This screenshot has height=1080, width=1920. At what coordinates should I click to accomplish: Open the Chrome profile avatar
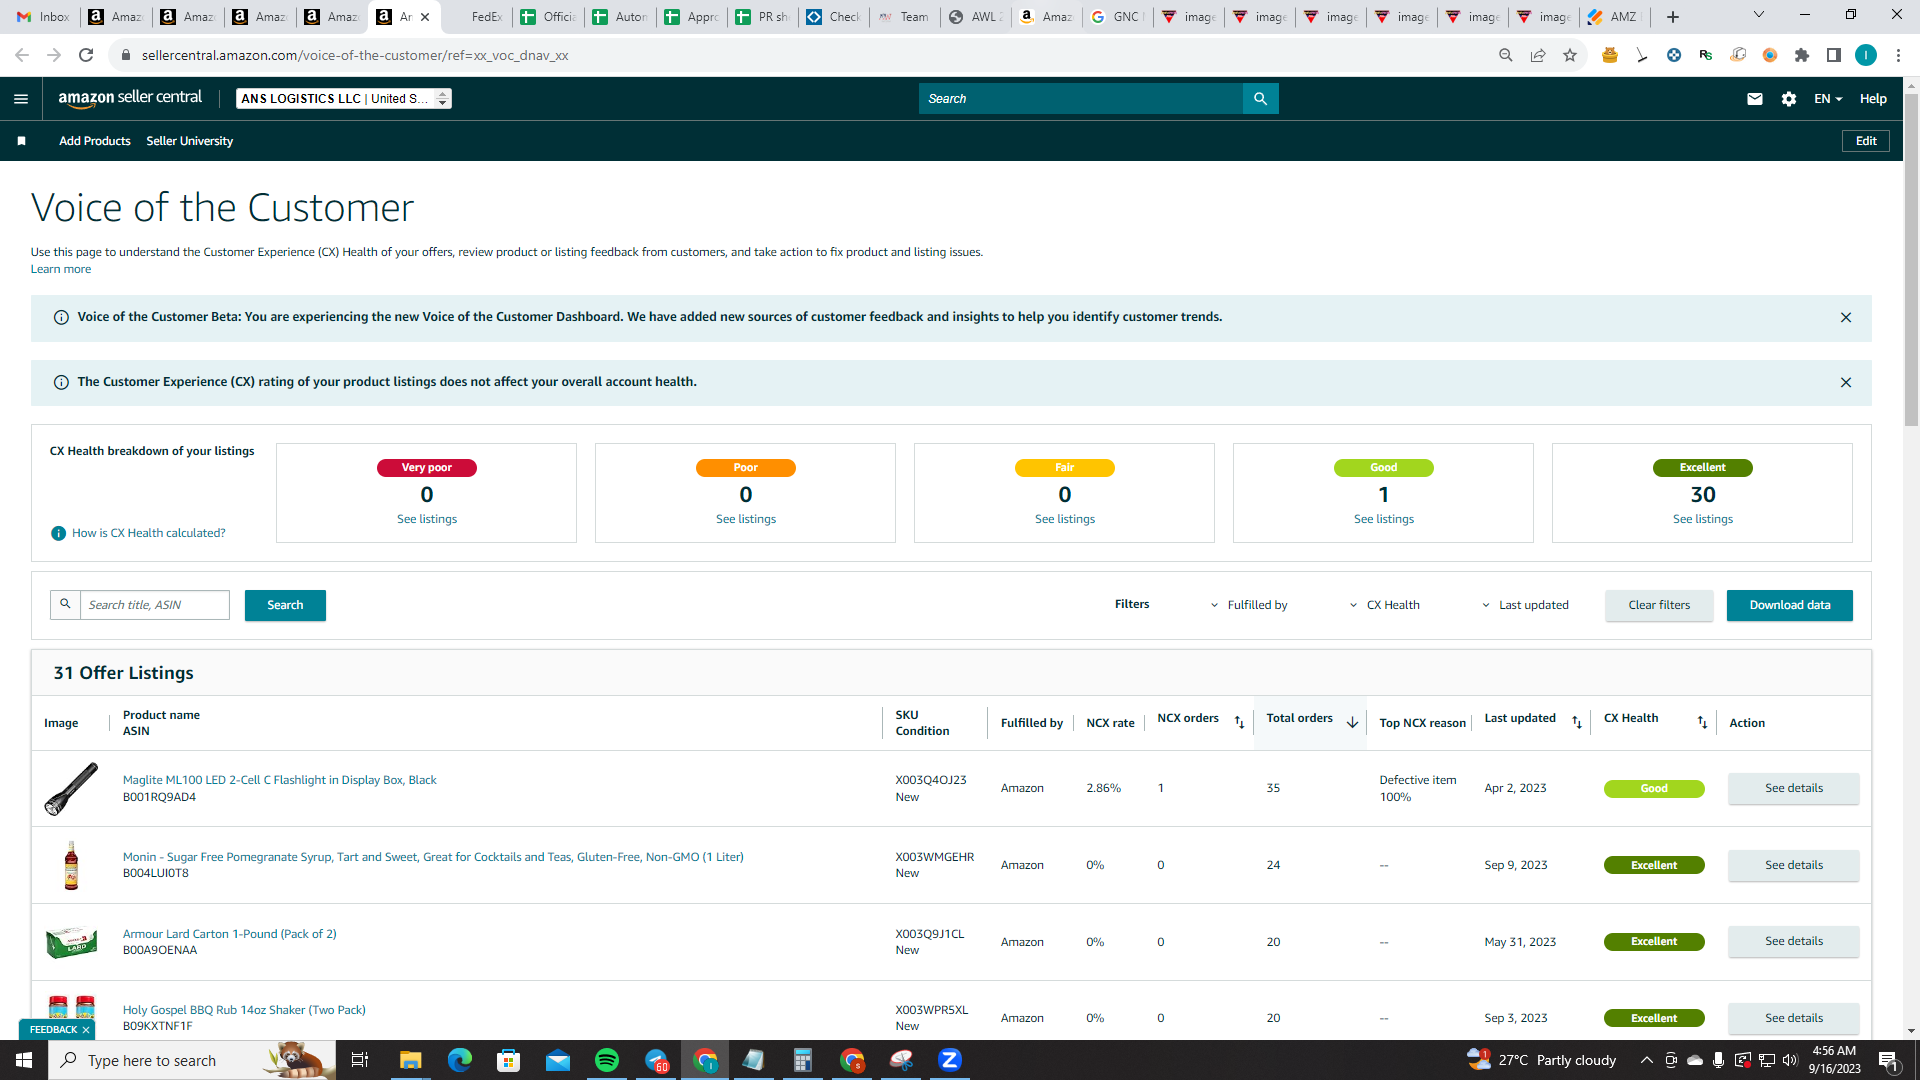(x=1866, y=55)
